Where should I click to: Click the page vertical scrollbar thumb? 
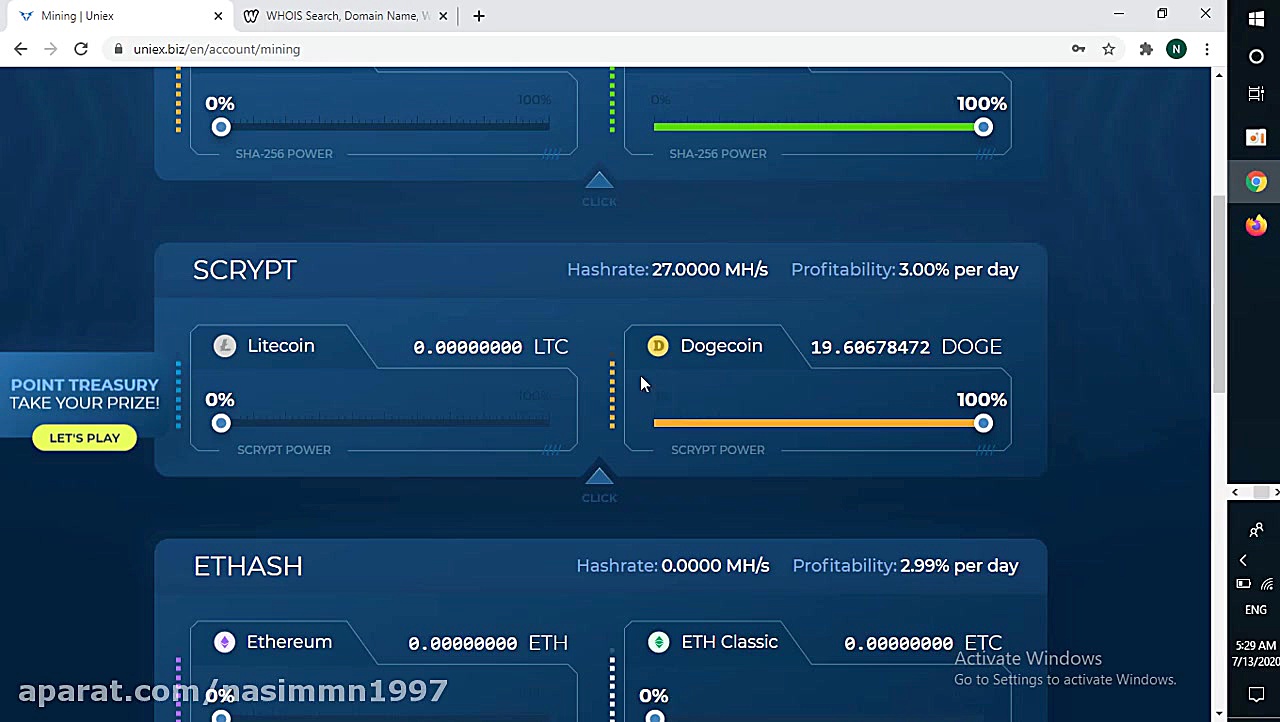pos(1219,293)
